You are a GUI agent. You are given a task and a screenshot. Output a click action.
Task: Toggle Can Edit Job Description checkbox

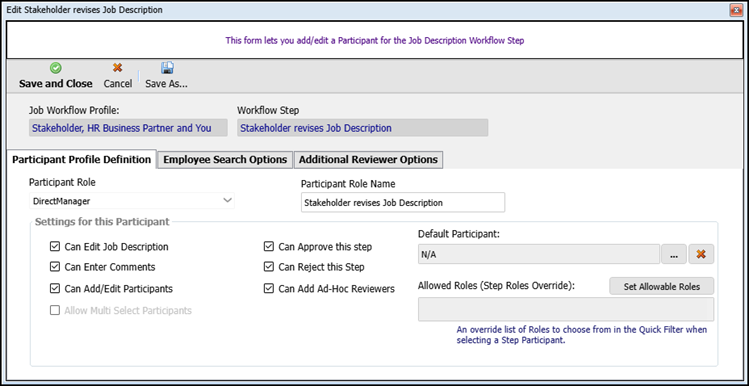click(x=54, y=247)
